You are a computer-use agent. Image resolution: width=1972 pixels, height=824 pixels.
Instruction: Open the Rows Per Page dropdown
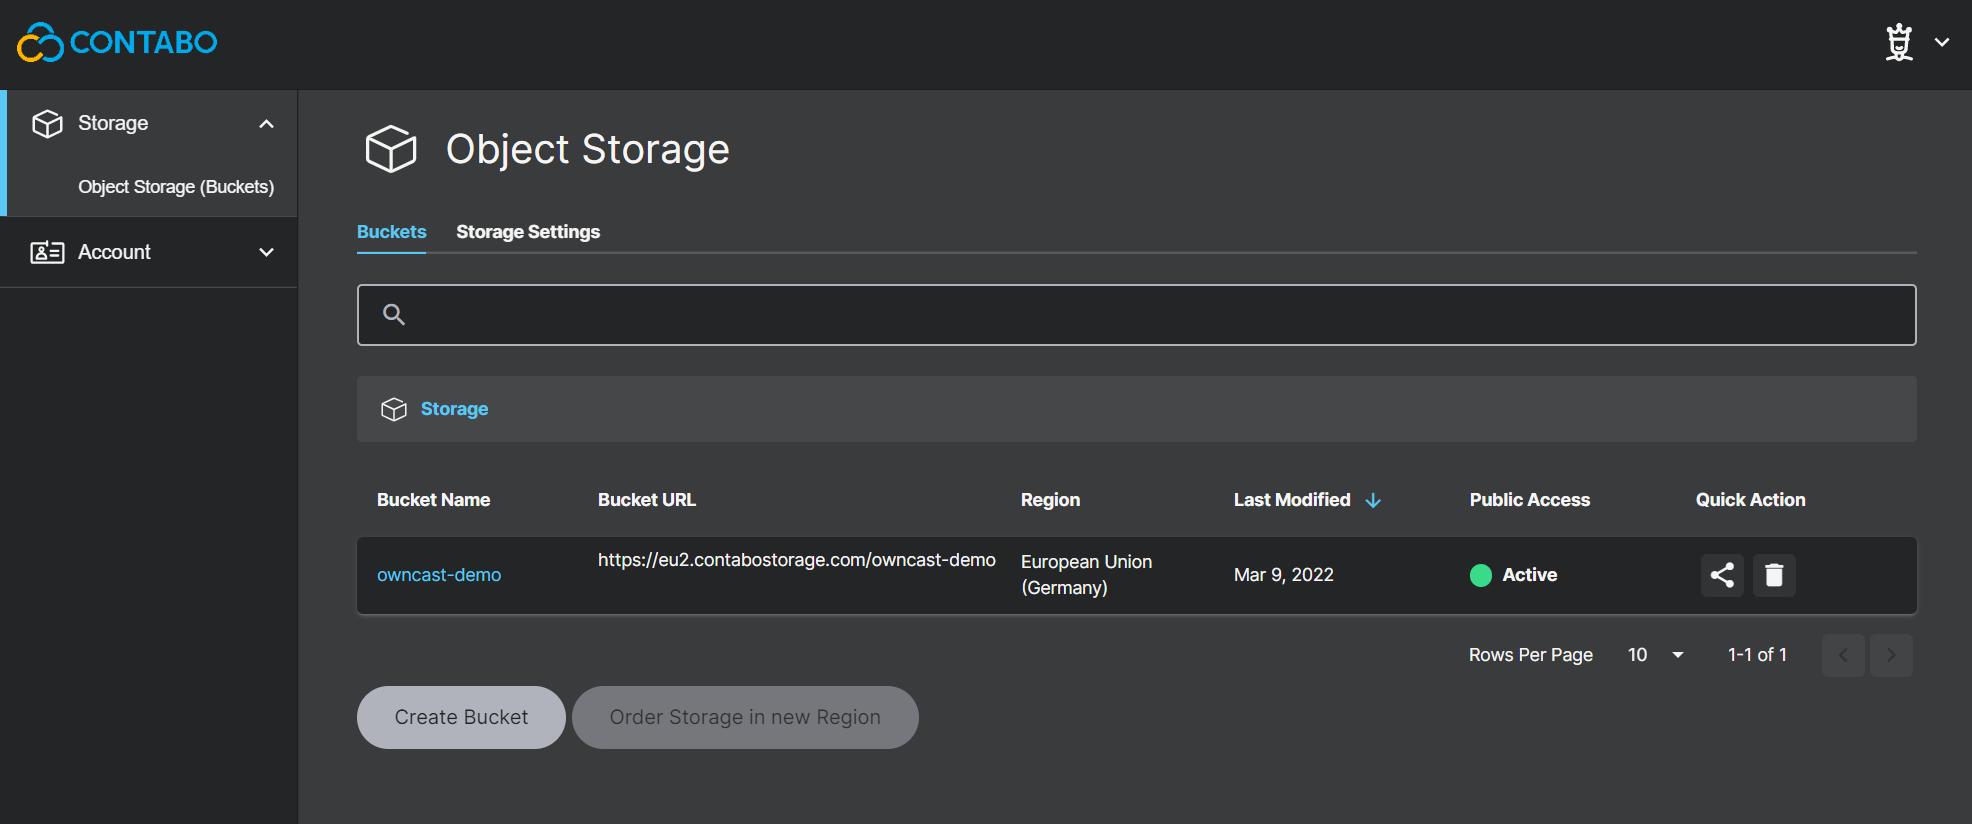[x=1656, y=655]
